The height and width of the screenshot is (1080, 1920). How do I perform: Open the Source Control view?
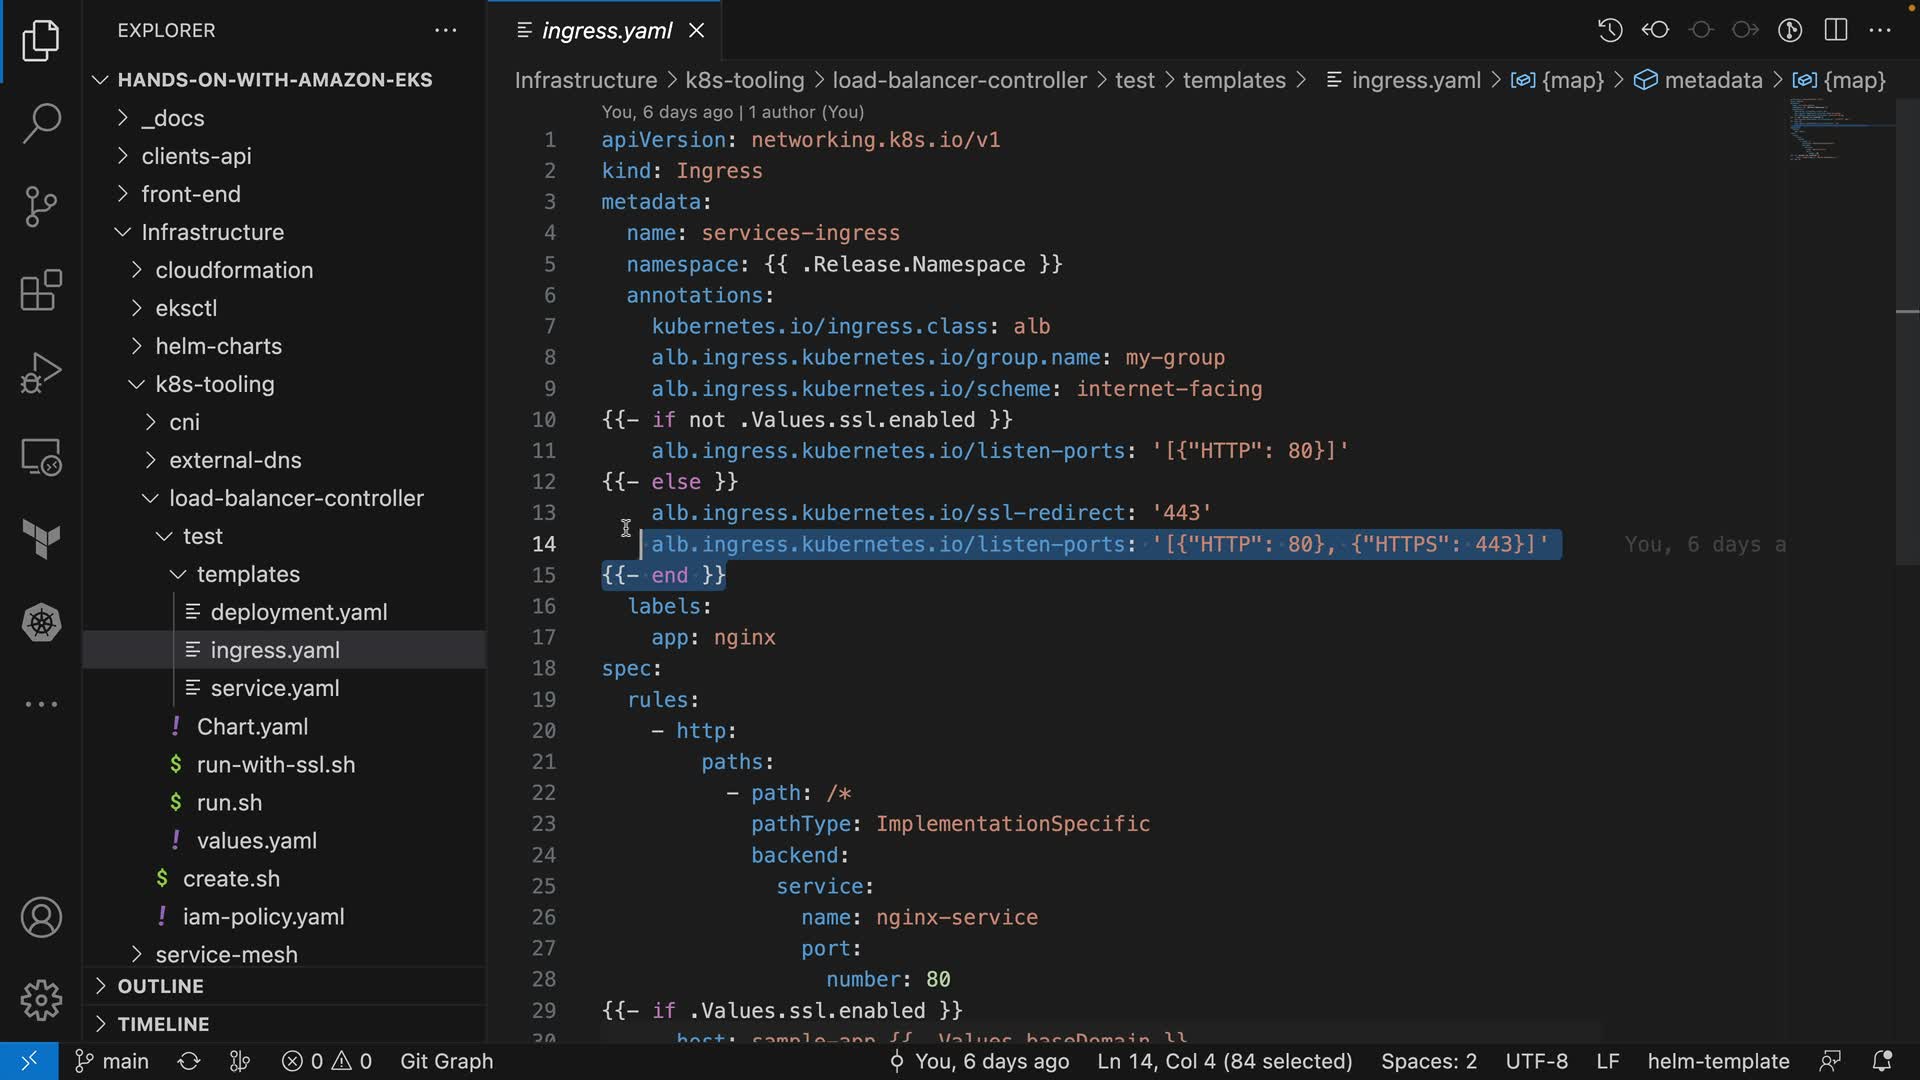(41, 207)
